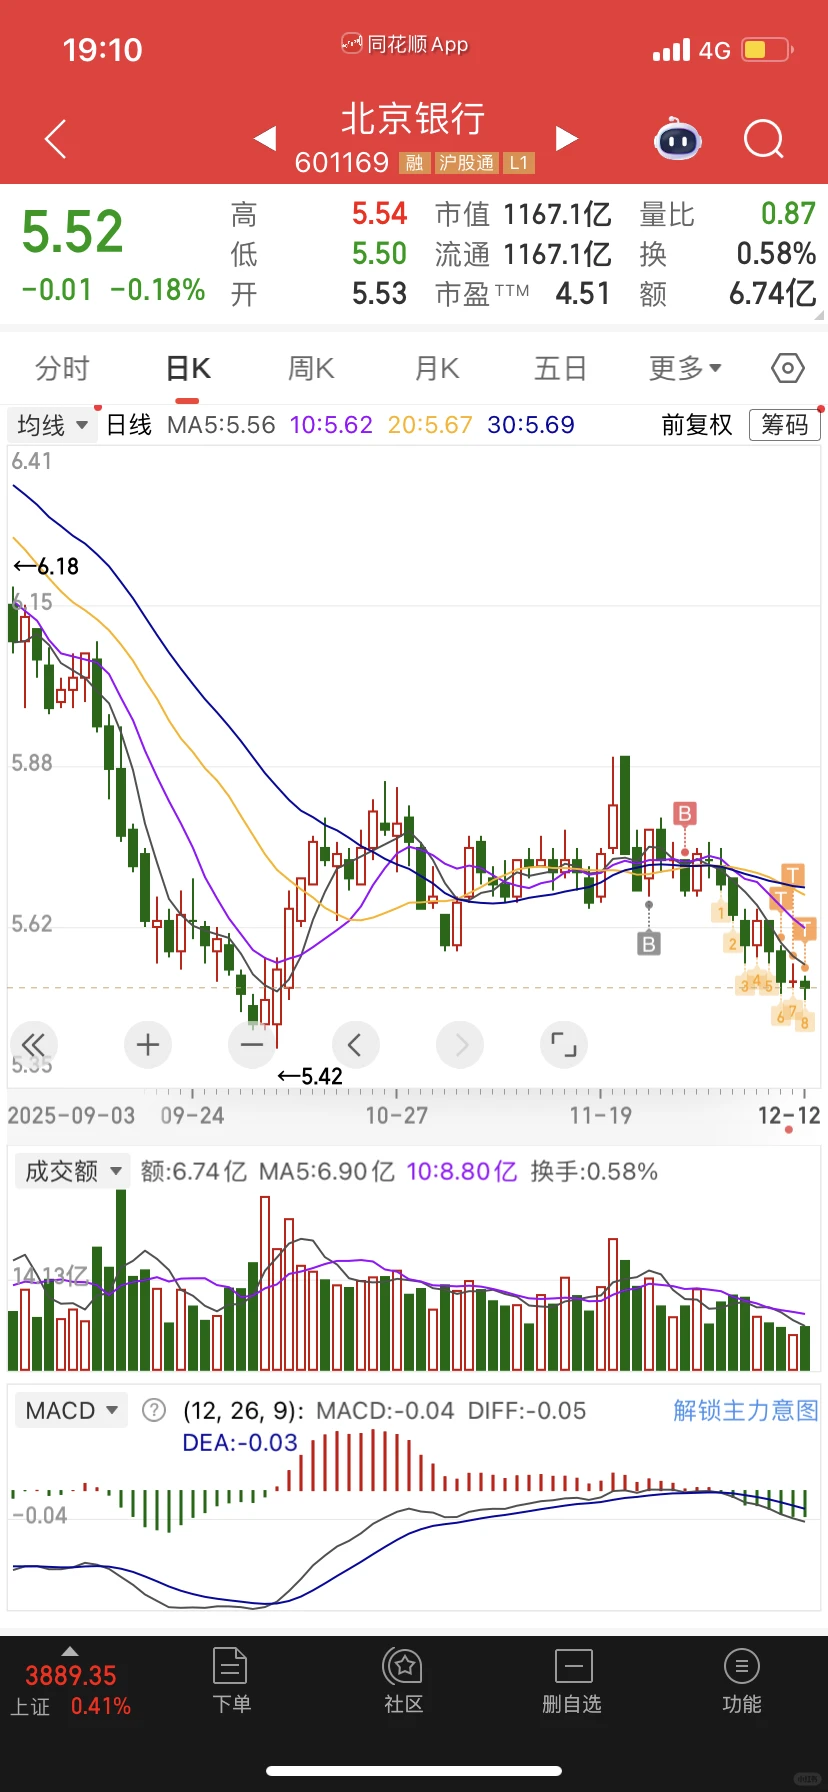The width and height of the screenshot is (828, 1792).
Task: Tap the 上证 3889.35 index ticker
Action: pyautogui.click(x=70, y=1690)
